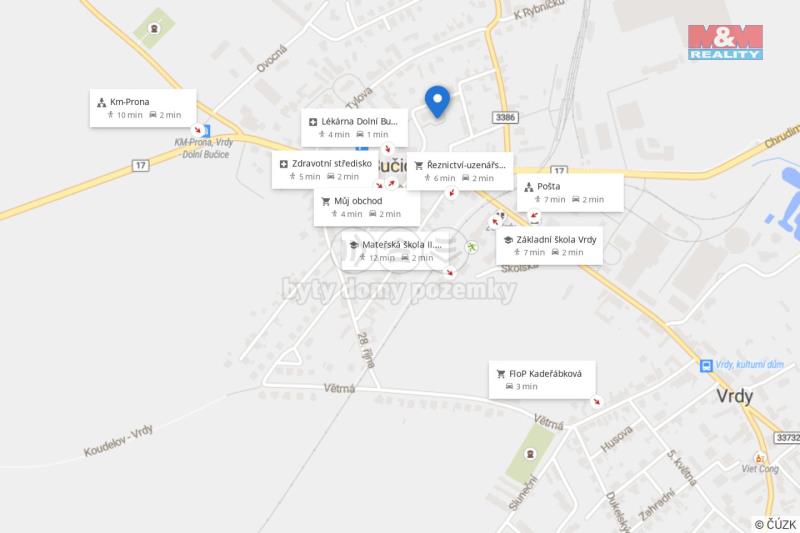This screenshot has width=800, height=533.
Task: Select the Můj obchod shop card
Action: (x=367, y=207)
